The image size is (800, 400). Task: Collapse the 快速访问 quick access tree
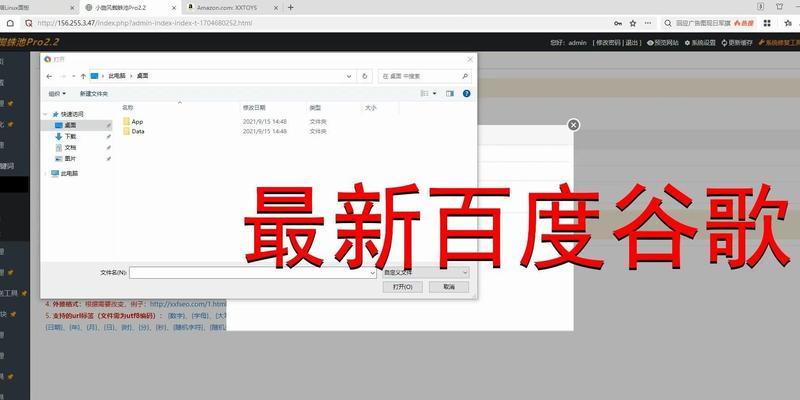tap(45, 114)
